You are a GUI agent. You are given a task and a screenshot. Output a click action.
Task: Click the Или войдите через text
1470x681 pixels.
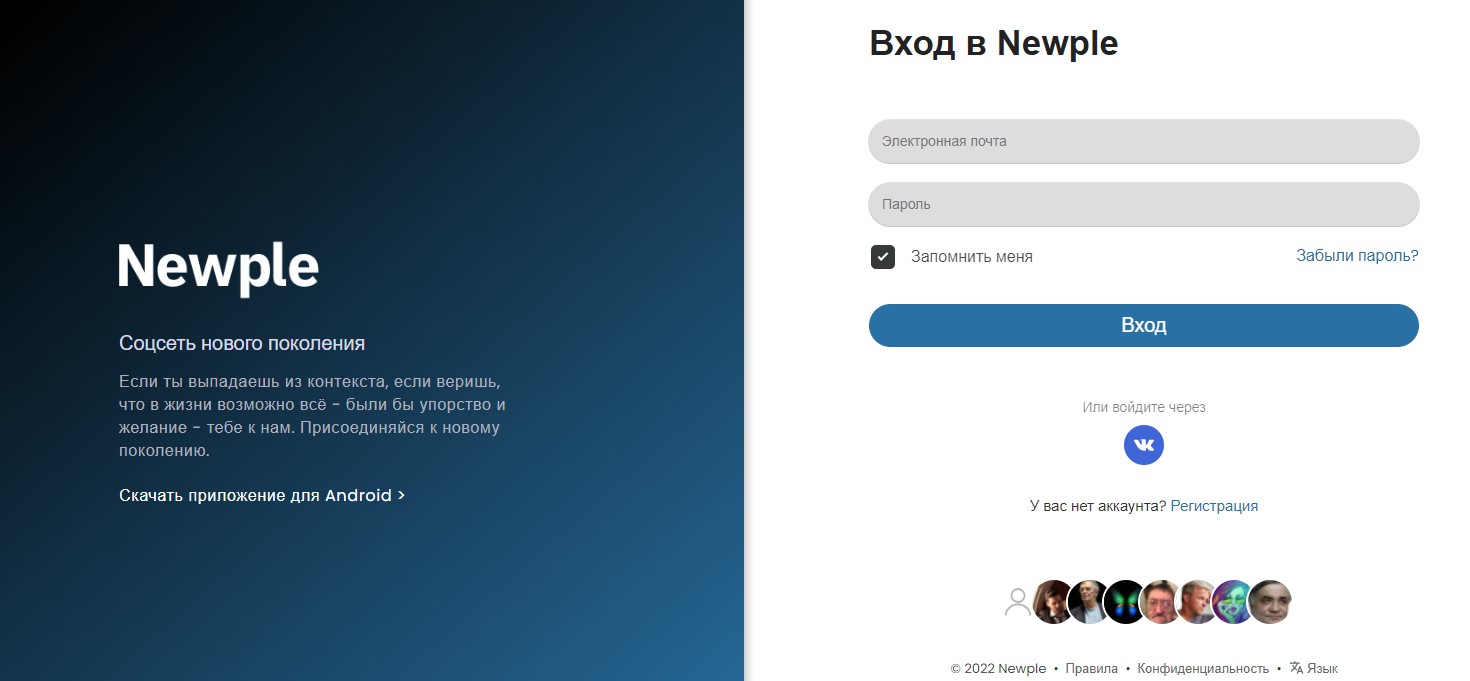click(x=1143, y=407)
